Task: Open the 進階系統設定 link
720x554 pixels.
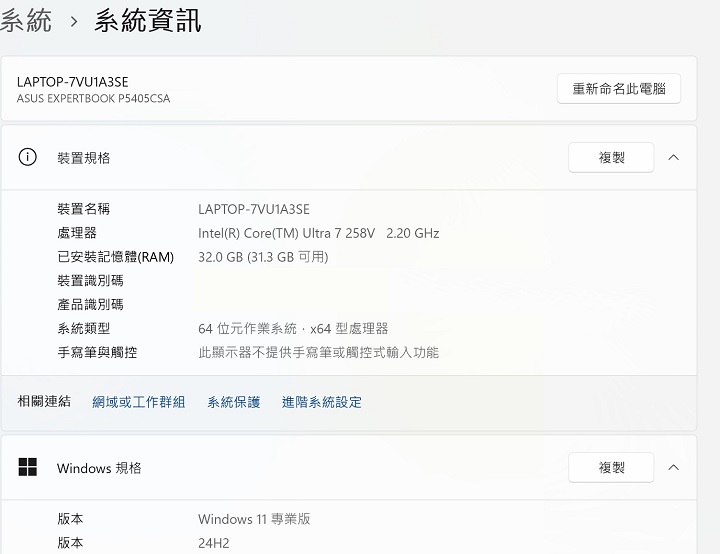Action: coord(321,402)
